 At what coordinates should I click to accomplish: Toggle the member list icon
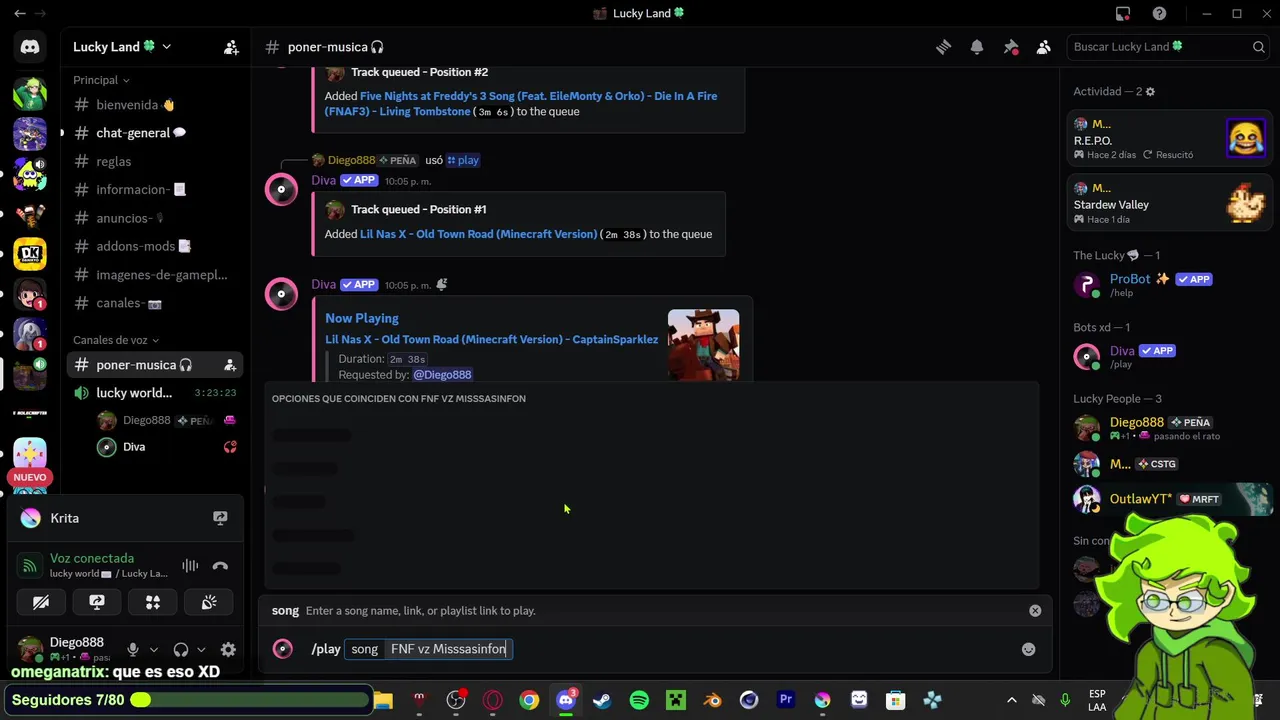tap(1044, 47)
